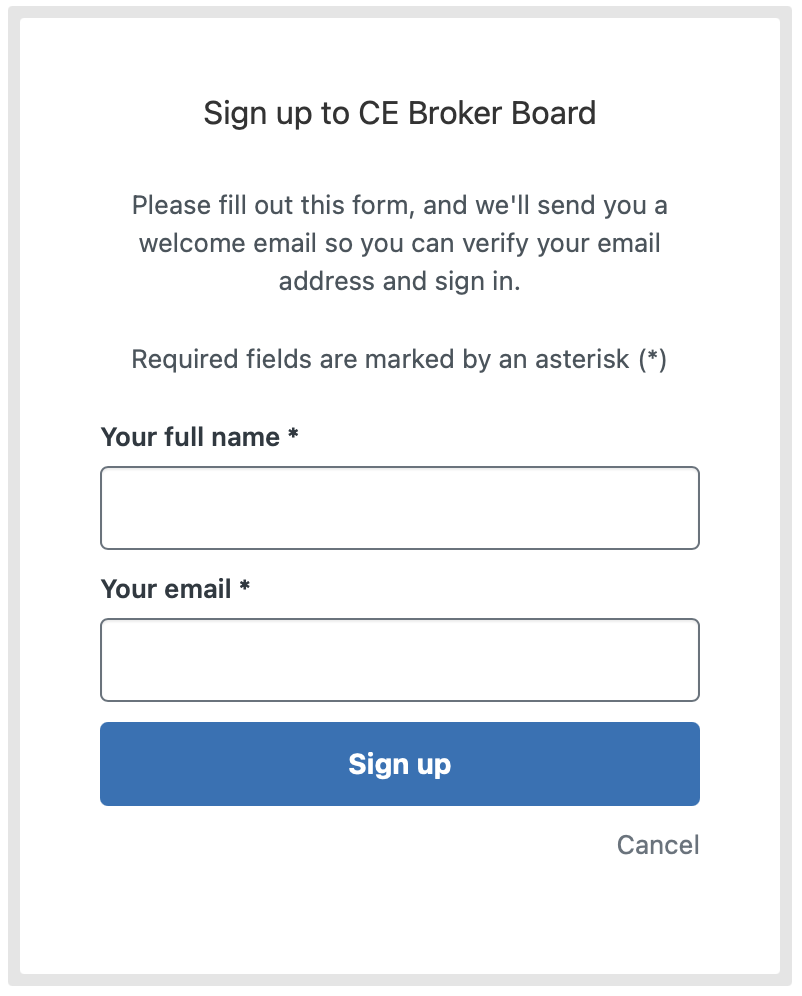
Task: Click the 'Your full name' text box
Action: [399, 508]
